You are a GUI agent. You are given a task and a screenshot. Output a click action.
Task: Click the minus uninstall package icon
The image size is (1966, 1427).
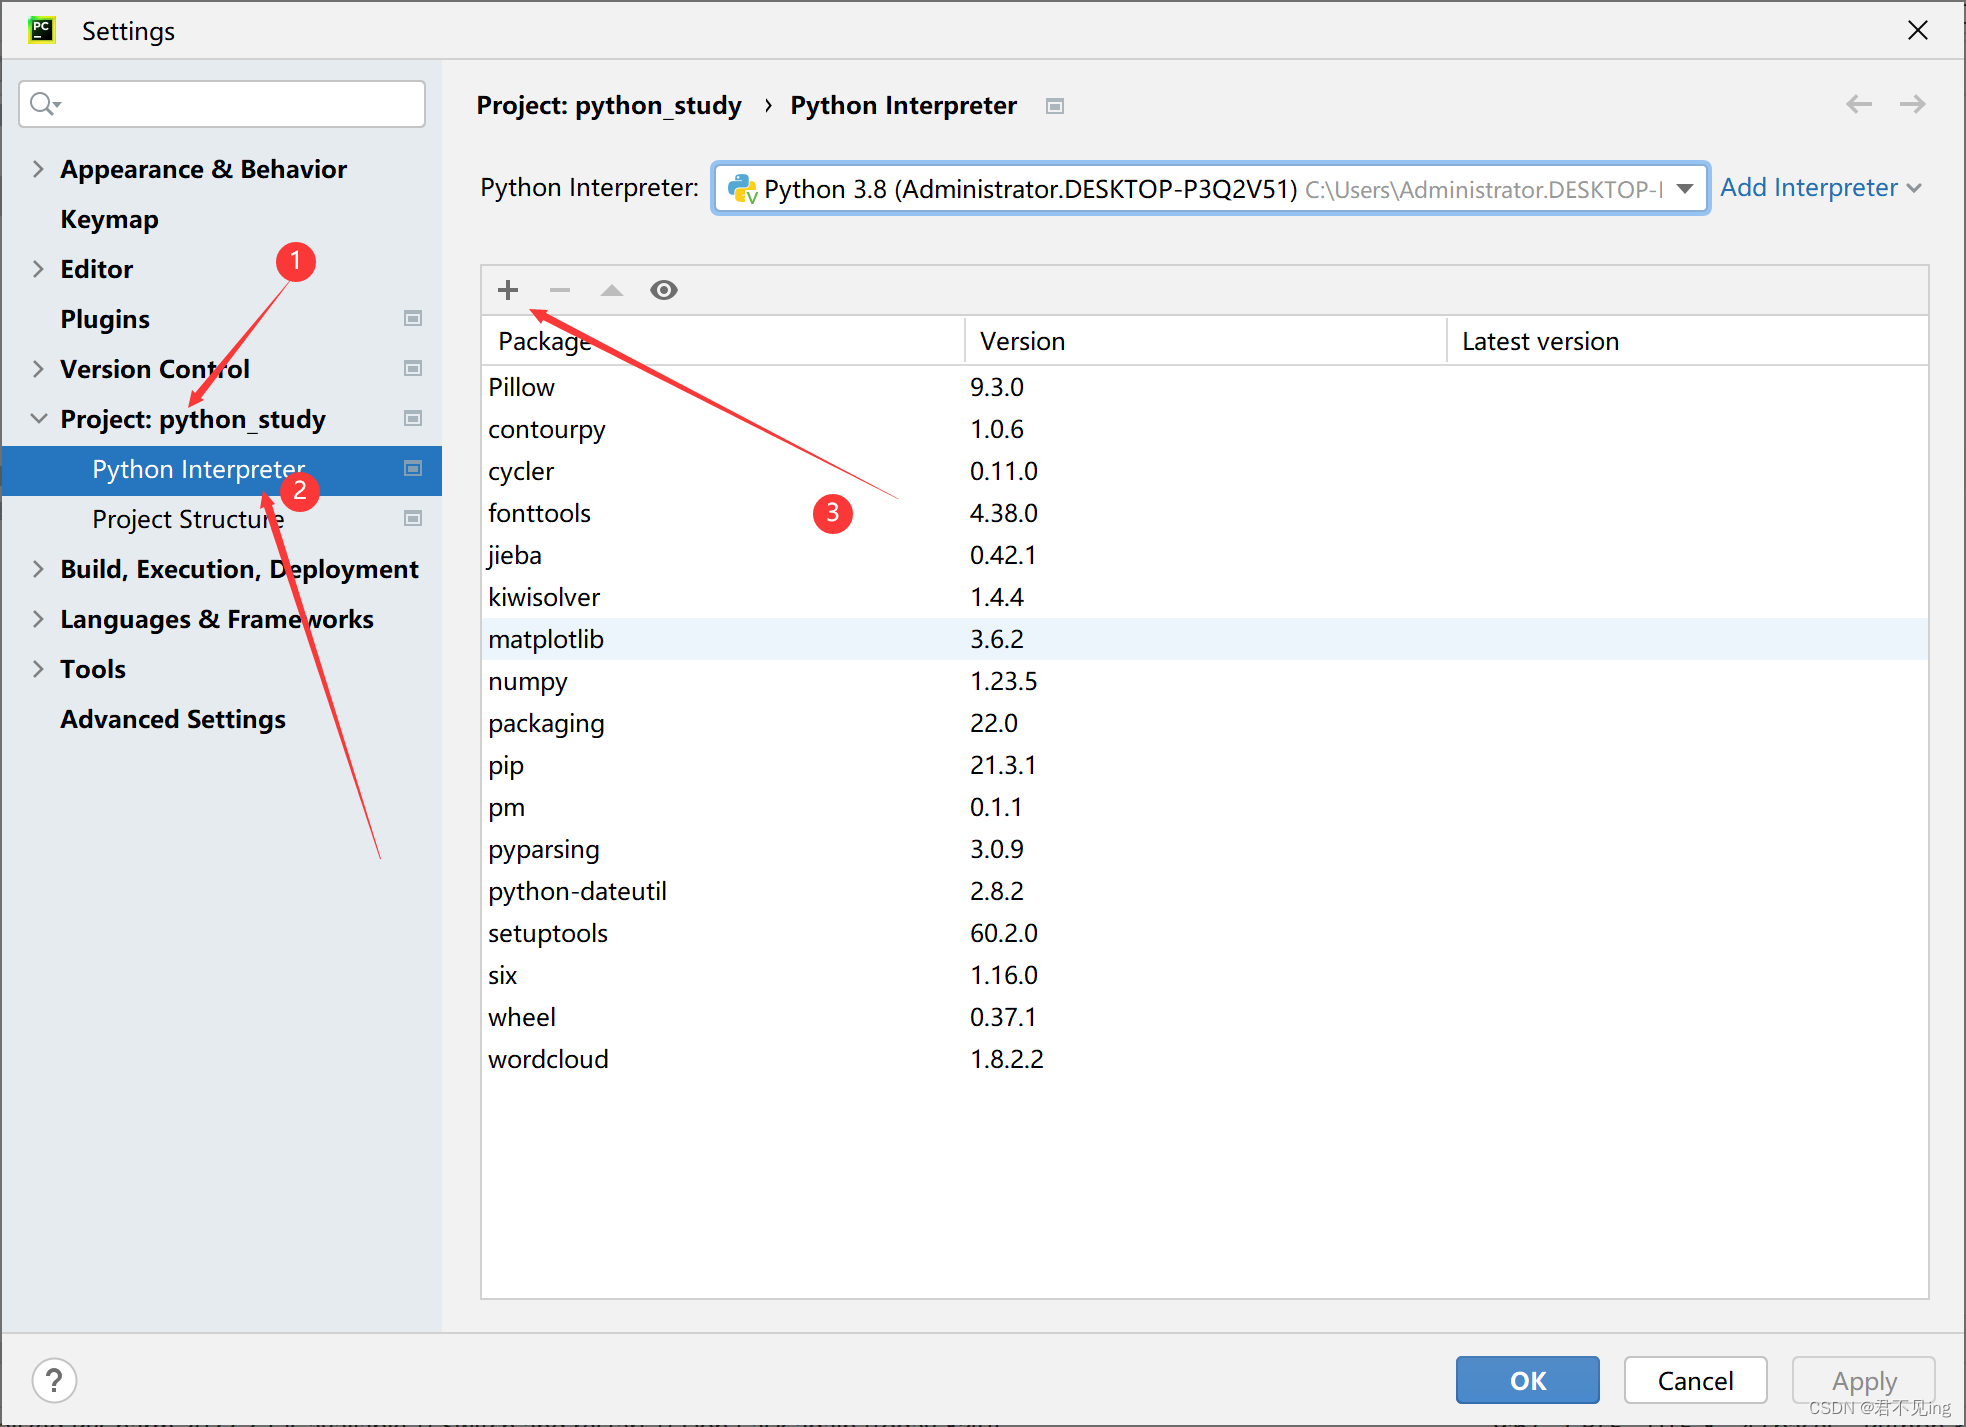[560, 290]
